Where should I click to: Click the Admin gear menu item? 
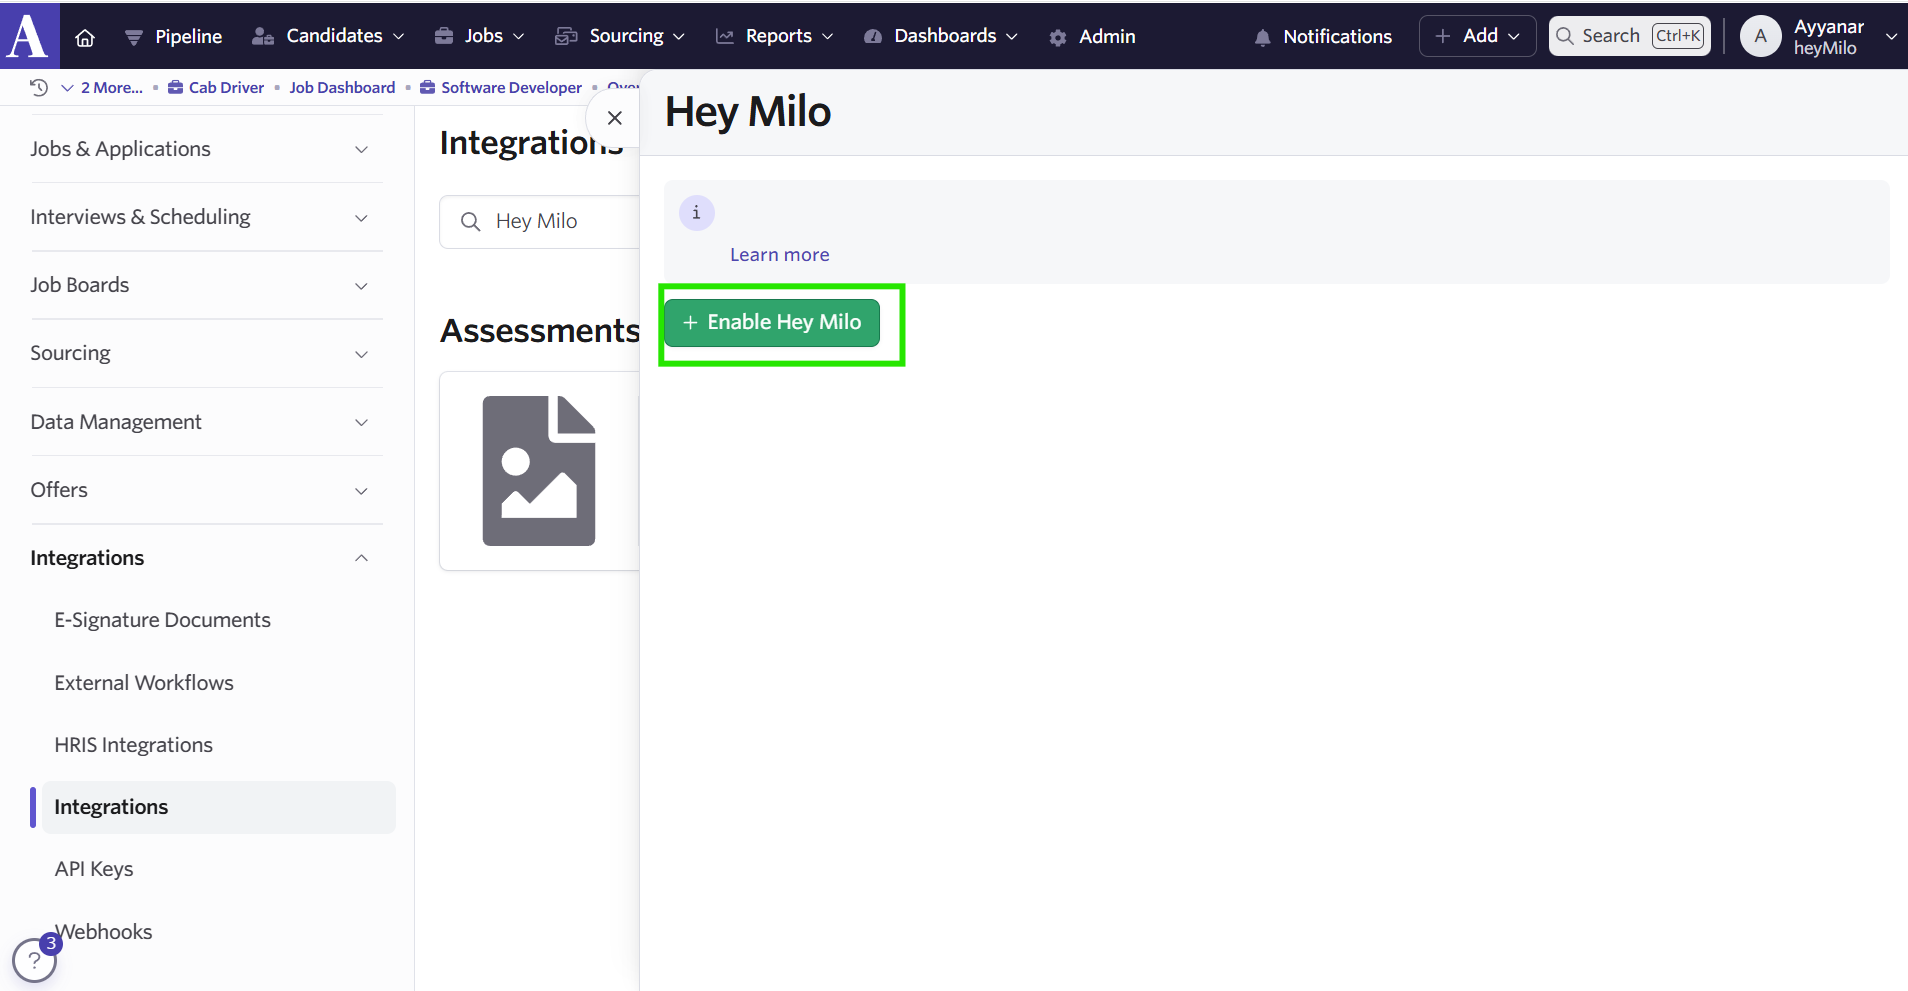[x=1092, y=37]
